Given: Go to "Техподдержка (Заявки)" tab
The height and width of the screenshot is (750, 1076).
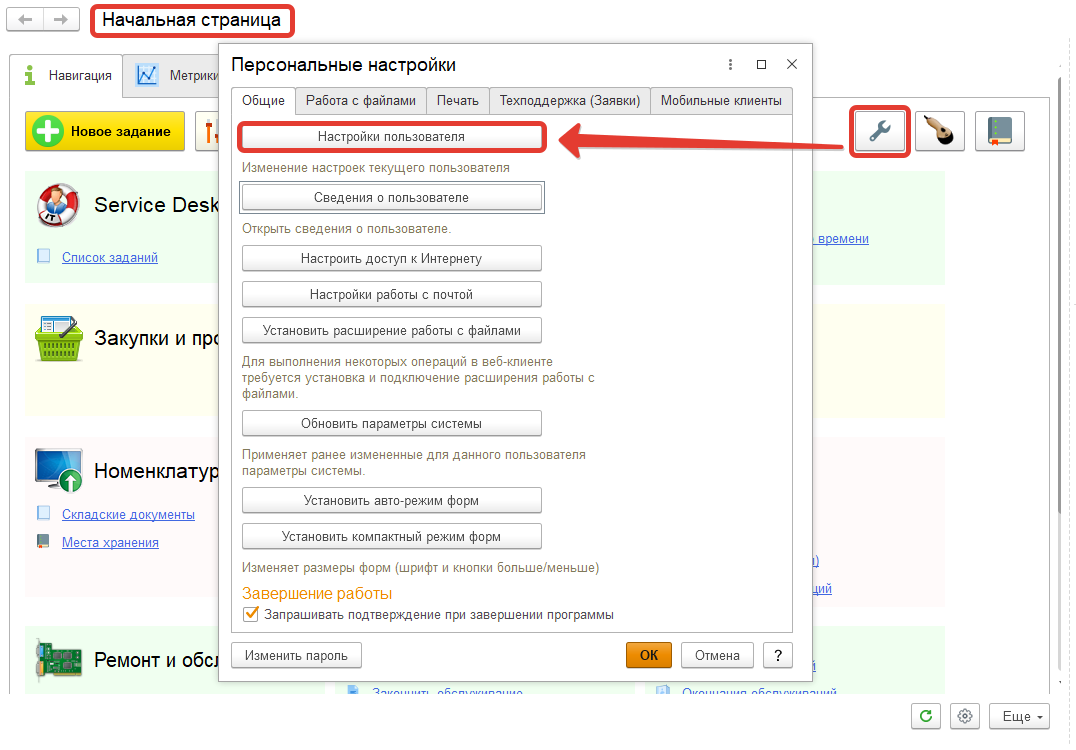Looking at the screenshot, I should [x=570, y=100].
